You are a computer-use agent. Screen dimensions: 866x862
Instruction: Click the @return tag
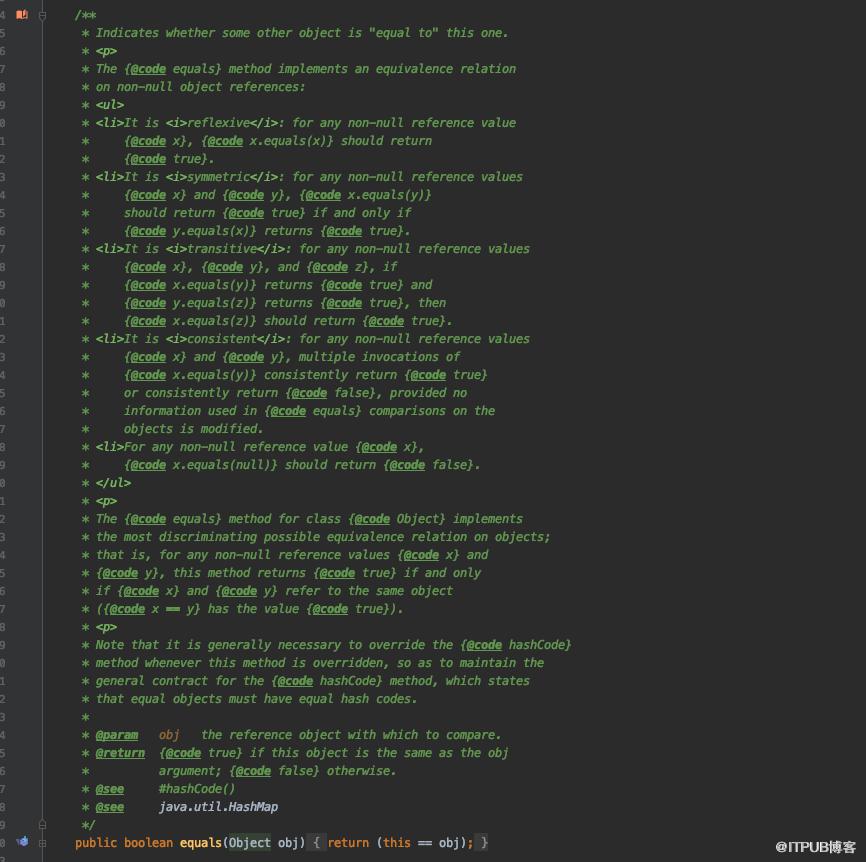(120, 753)
